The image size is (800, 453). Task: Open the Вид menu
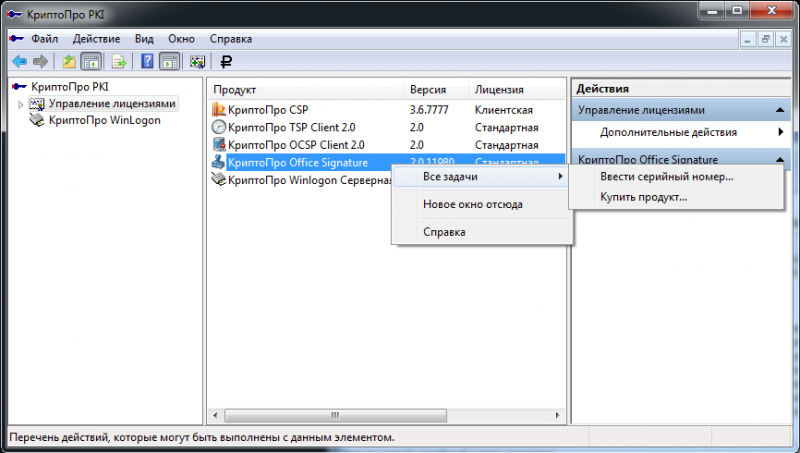tap(144, 39)
